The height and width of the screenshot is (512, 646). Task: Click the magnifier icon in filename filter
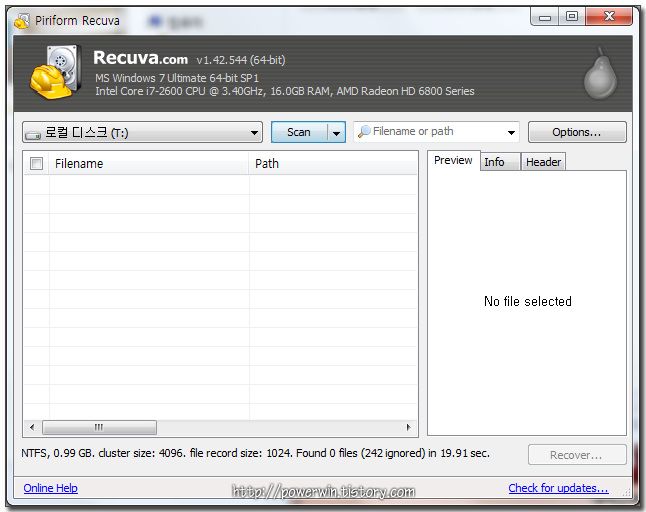point(364,132)
